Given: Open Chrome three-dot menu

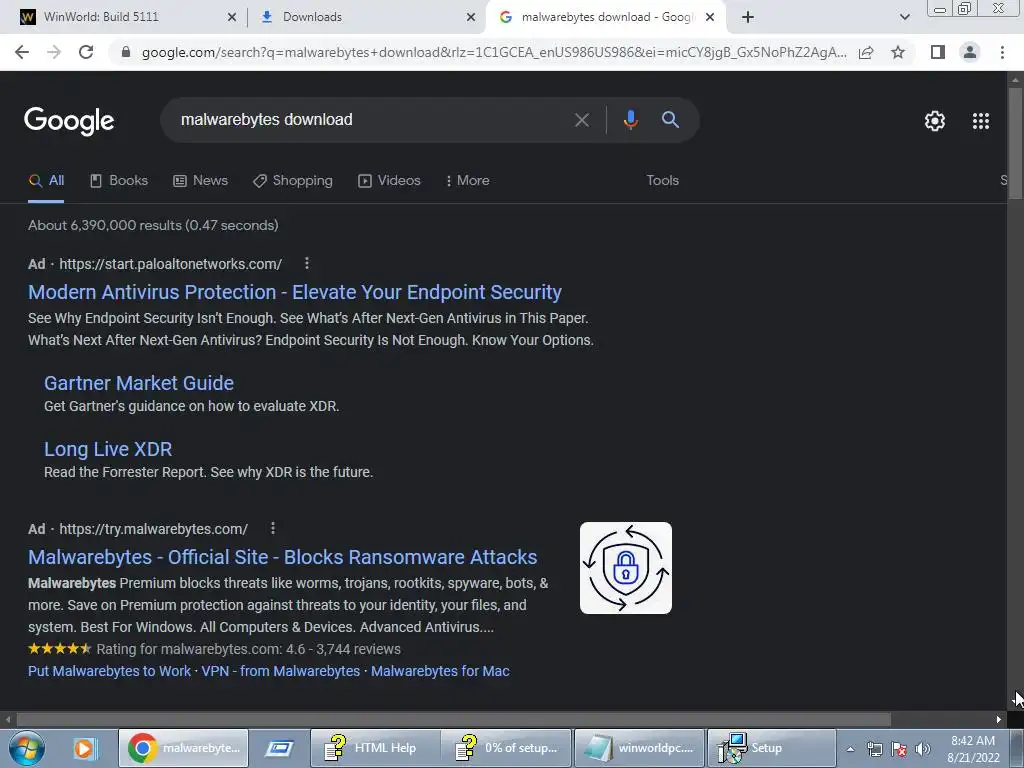Looking at the screenshot, I should pos(1002,52).
